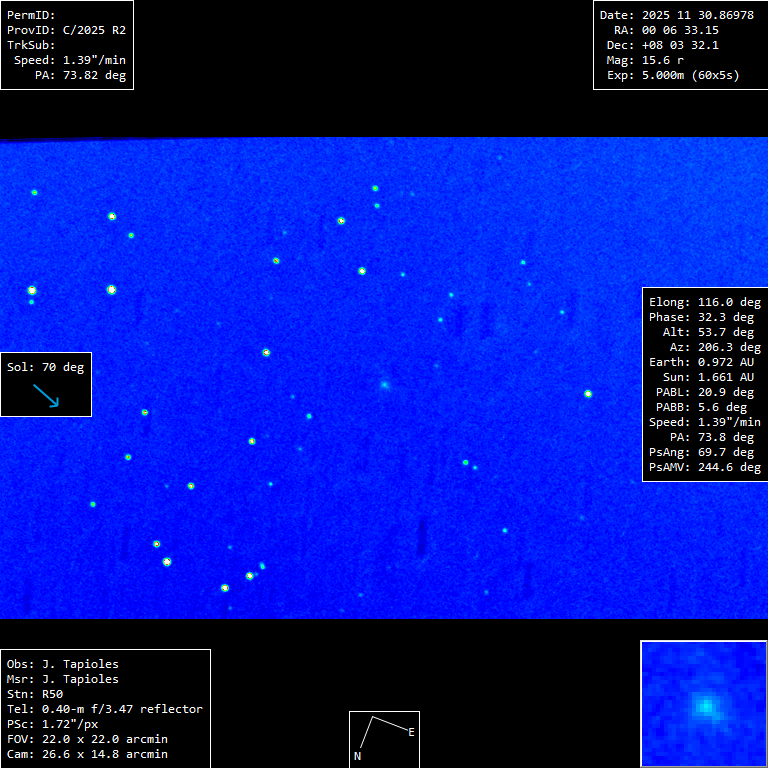Screen dimensions: 768x768
Task: Click the comet inset thumbnail
Action: point(703,703)
